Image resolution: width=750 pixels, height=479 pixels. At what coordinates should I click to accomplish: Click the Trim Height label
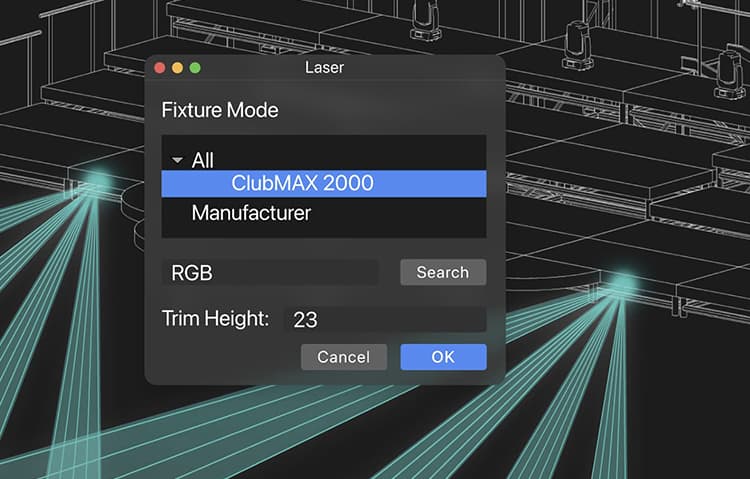pos(215,319)
